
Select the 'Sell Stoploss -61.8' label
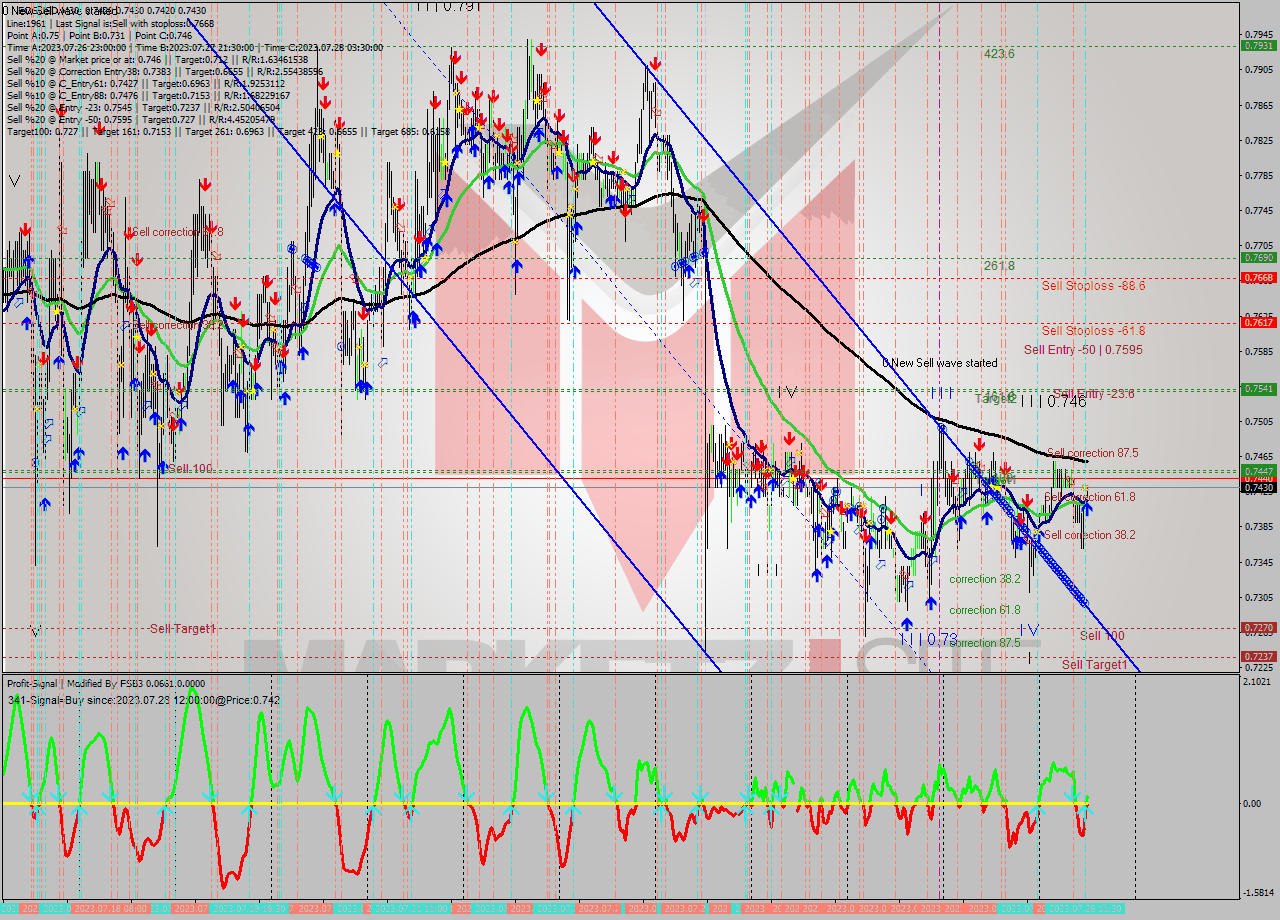click(1093, 331)
